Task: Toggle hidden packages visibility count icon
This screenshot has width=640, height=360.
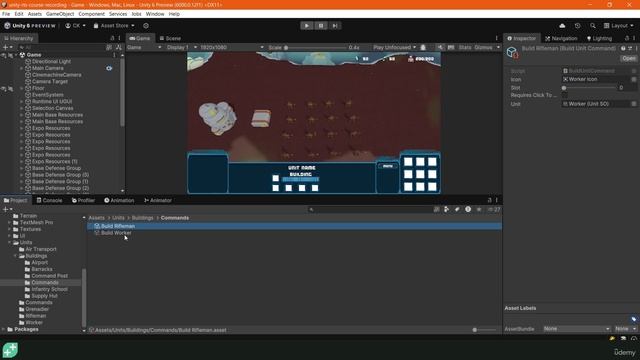Action: click(x=494, y=210)
